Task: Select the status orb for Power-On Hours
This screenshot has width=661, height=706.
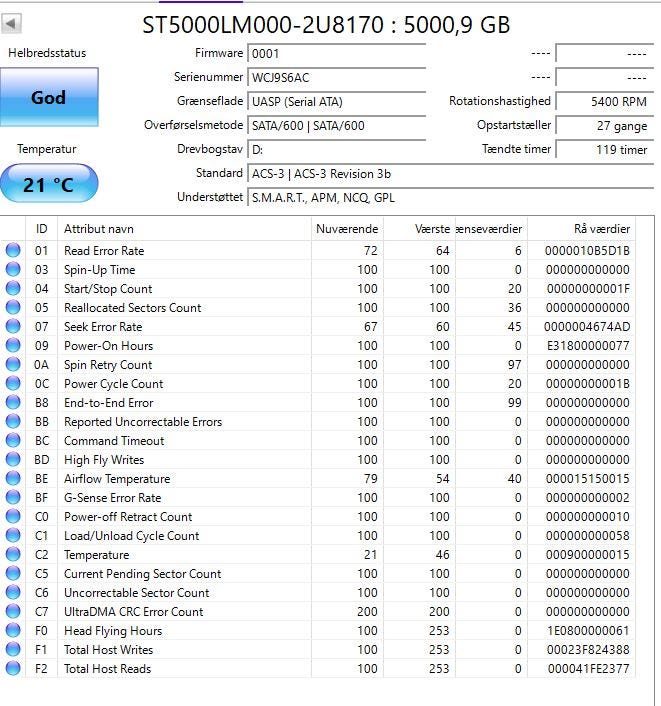Action: tap(13, 345)
